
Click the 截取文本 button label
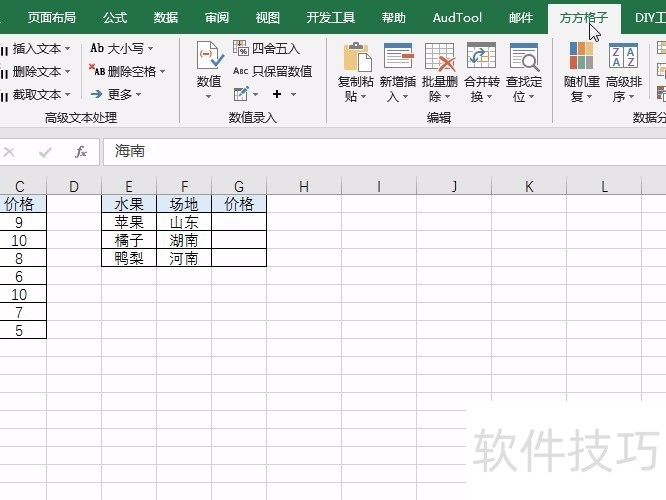(37, 94)
